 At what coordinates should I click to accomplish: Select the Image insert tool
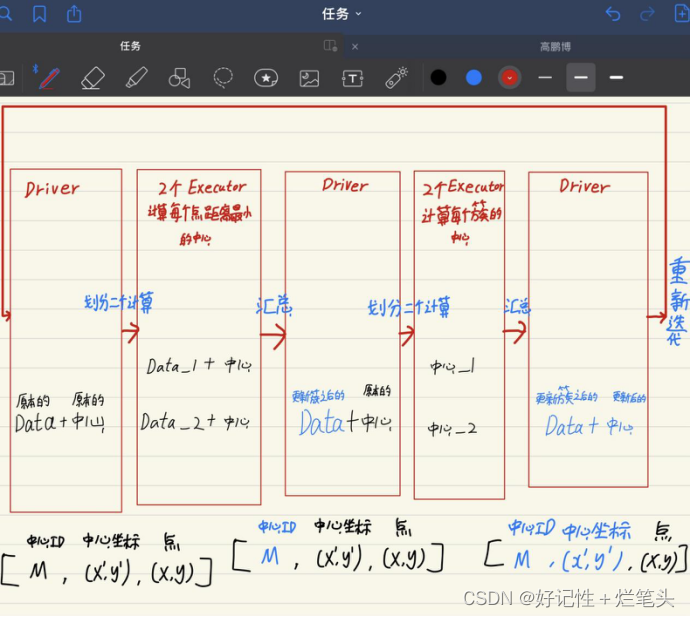[309, 79]
